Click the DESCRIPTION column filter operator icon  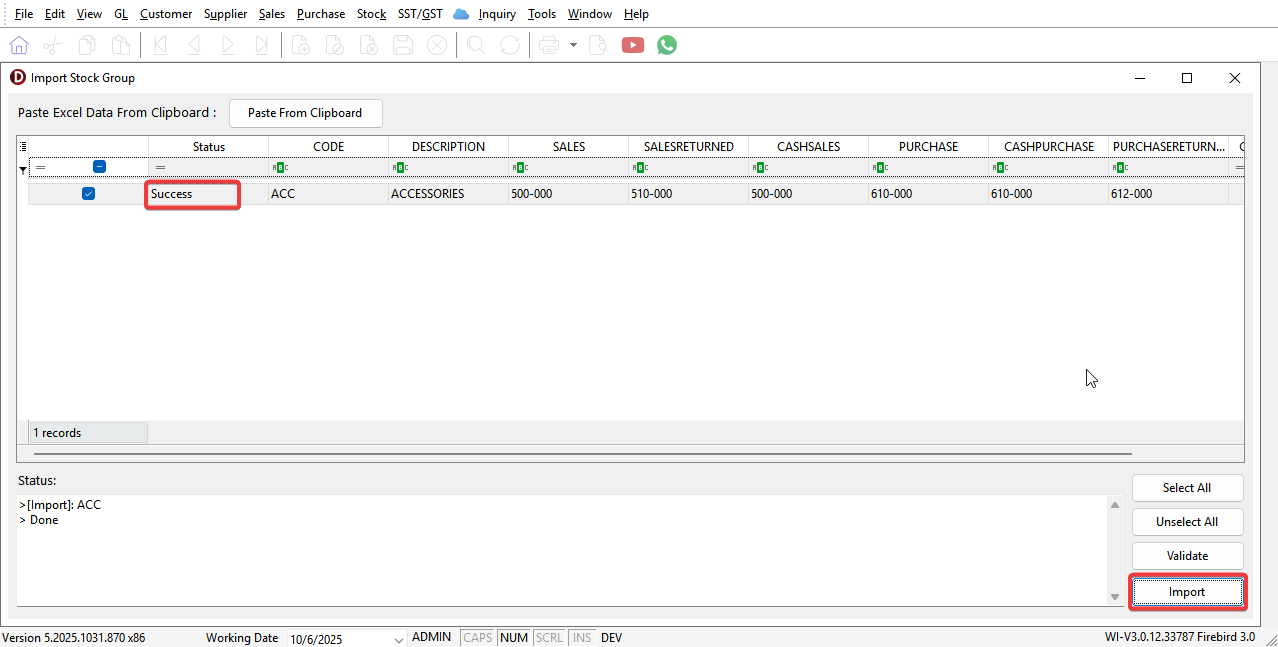pyautogui.click(x=399, y=168)
